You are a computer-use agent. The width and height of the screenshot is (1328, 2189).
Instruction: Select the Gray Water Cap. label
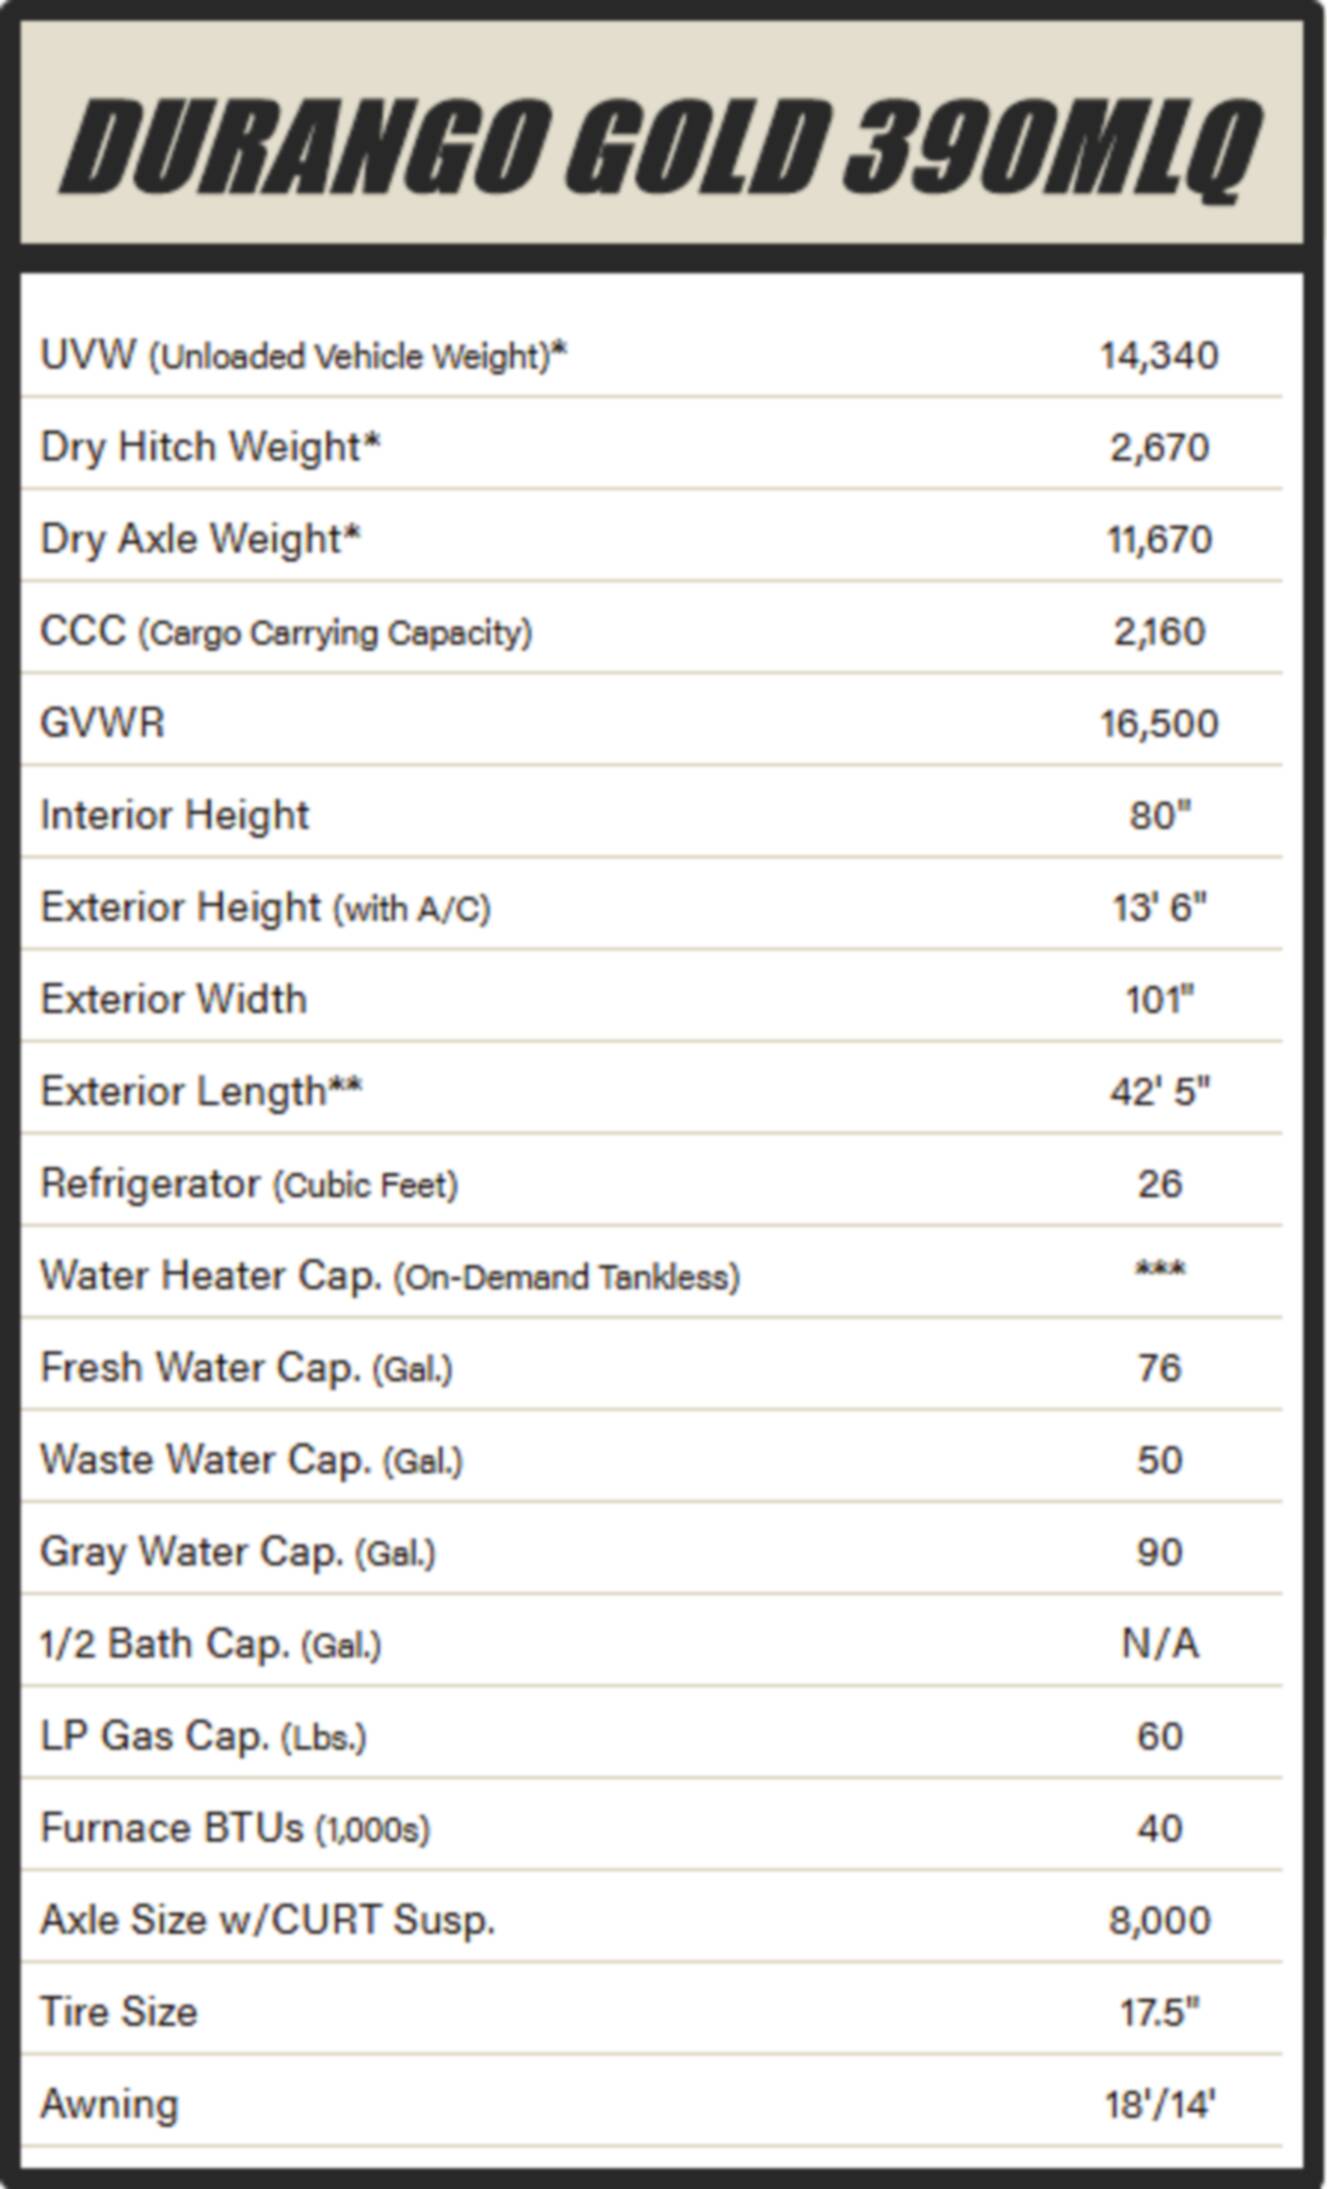click(238, 1552)
